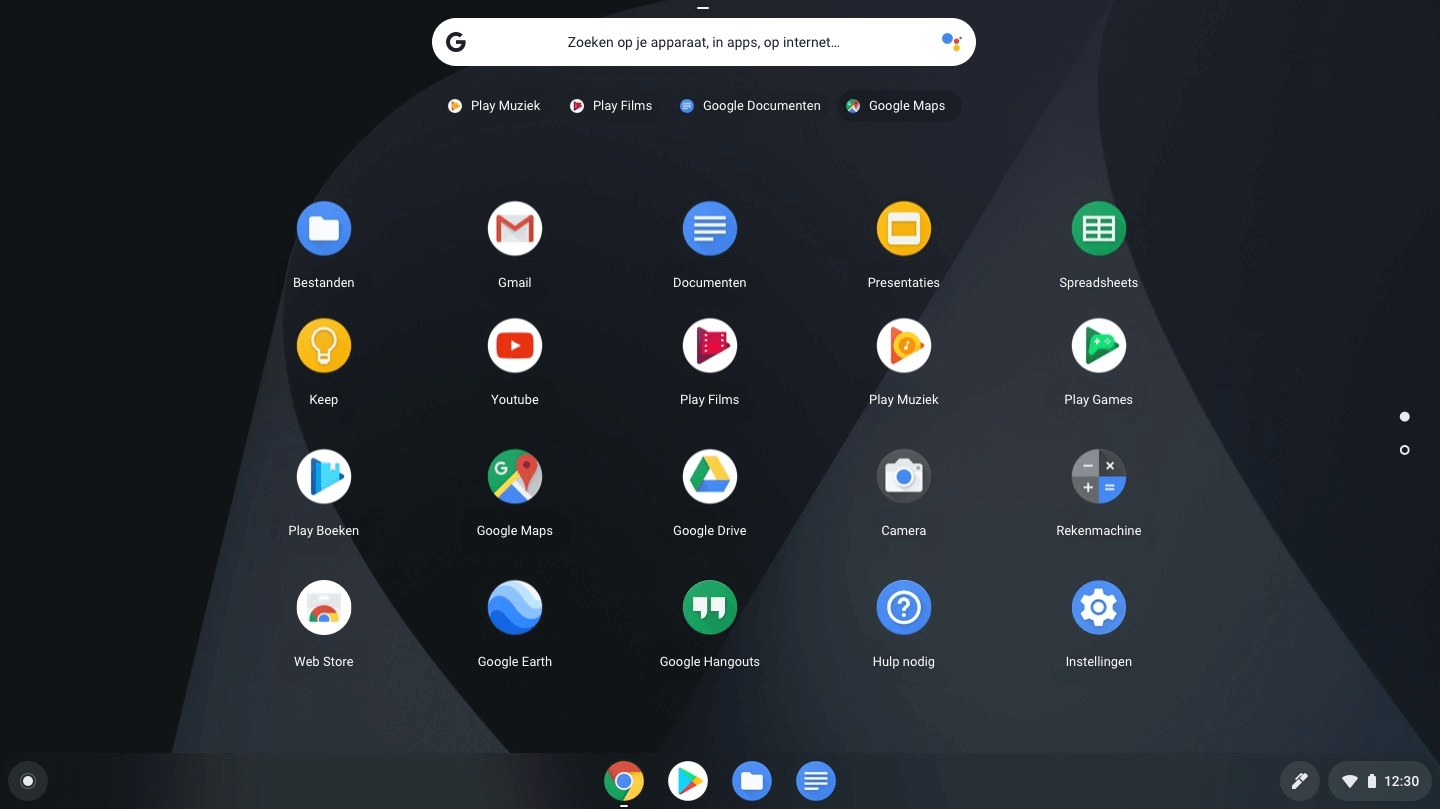Open the Google Hangouts app

tap(709, 608)
